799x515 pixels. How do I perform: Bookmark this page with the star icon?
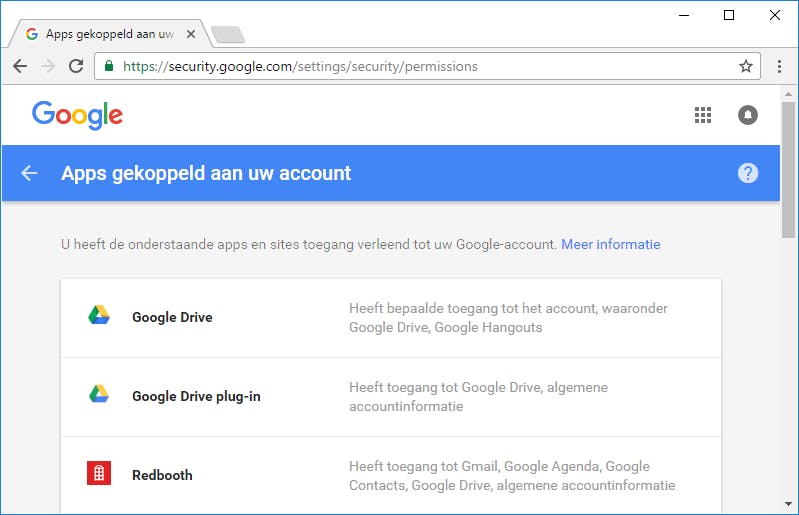[745, 67]
